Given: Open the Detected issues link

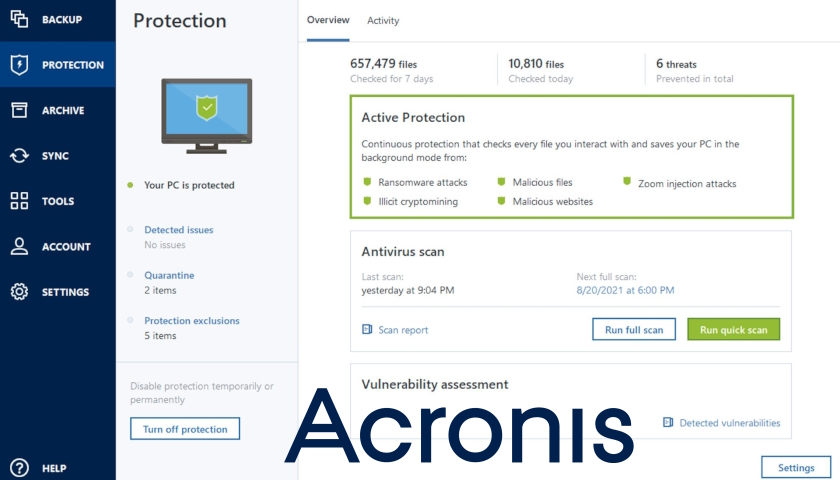Looking at the screenshot, I should (178, 229).
